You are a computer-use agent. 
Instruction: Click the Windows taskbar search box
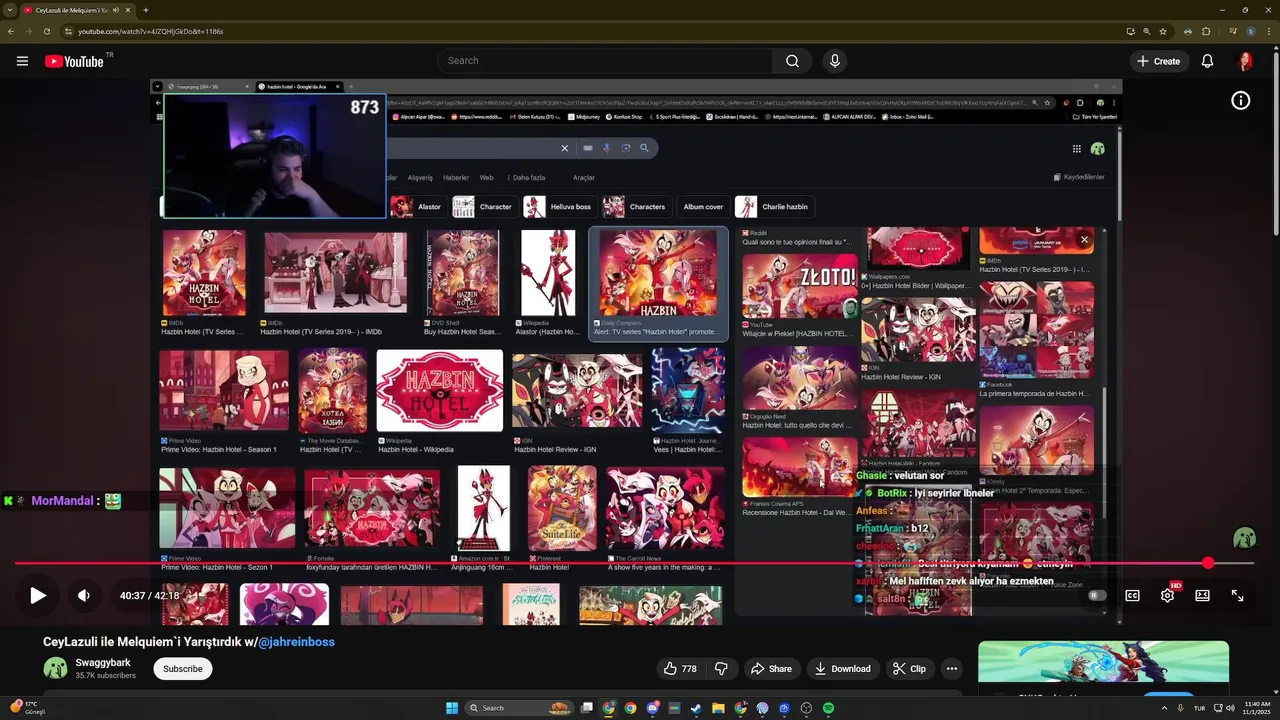(520, 708)
